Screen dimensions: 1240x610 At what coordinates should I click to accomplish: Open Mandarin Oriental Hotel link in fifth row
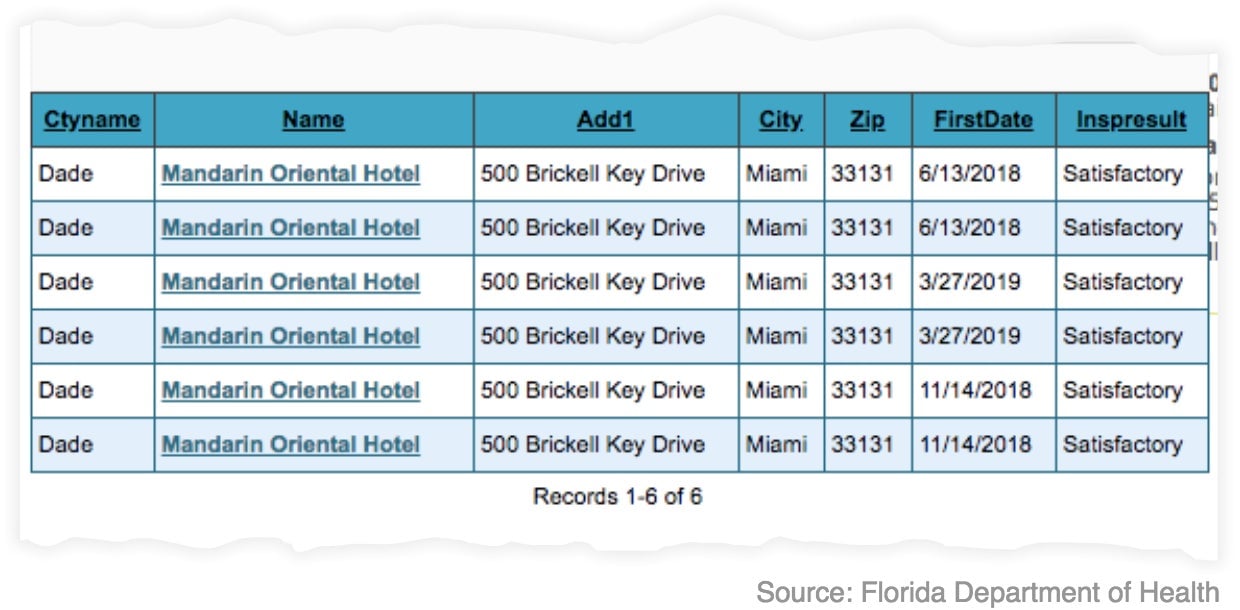(291, 390)
